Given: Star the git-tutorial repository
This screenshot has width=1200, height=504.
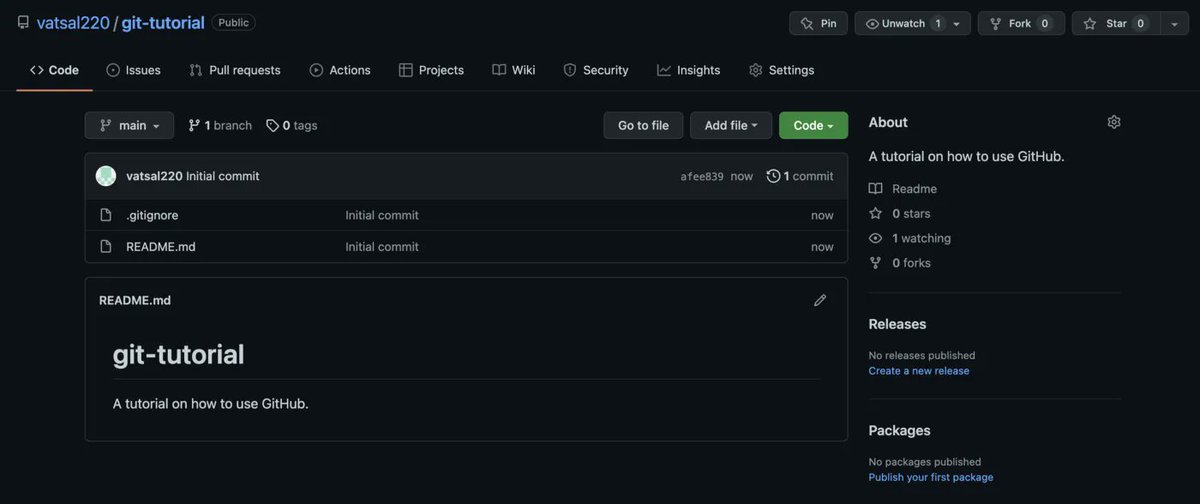Looking at the screenshot, I should pos(1114,23).
